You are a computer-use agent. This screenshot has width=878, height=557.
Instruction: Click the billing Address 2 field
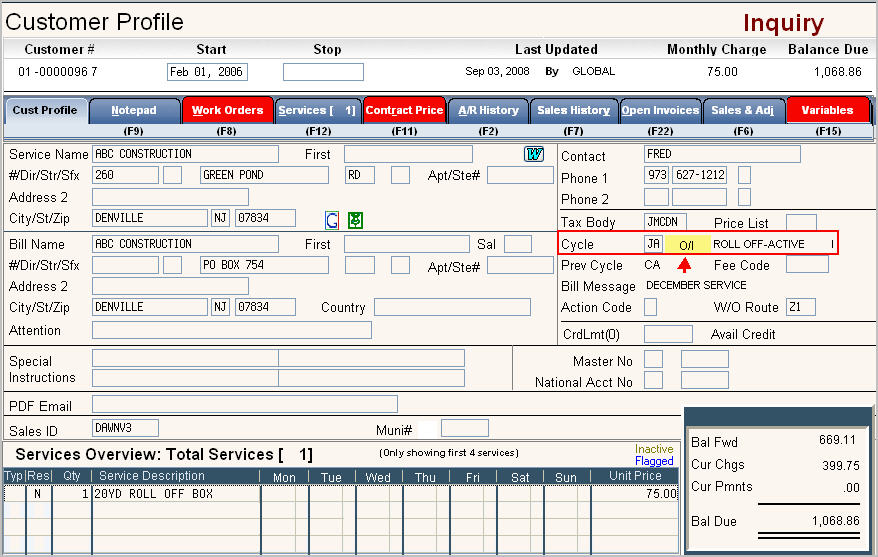coord(170,286)
